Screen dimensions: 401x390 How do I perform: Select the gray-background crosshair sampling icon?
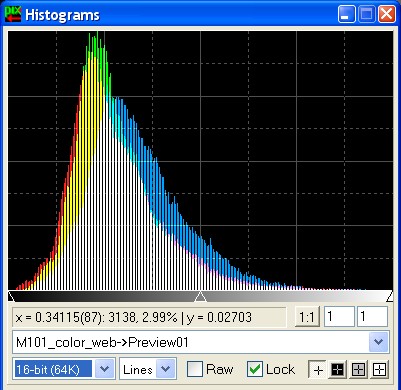[x=358, y=370]
